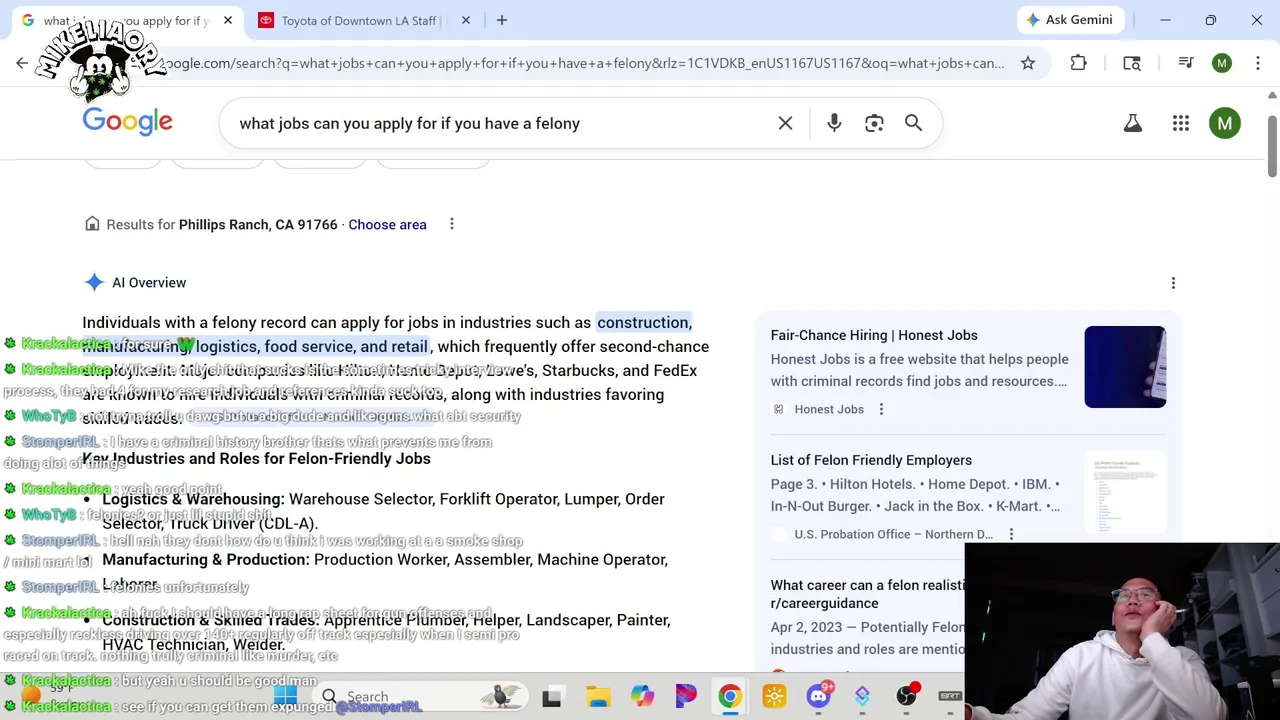Open Windows Start button on taskbar
1280x720 pixels.
tap(284, 696)
